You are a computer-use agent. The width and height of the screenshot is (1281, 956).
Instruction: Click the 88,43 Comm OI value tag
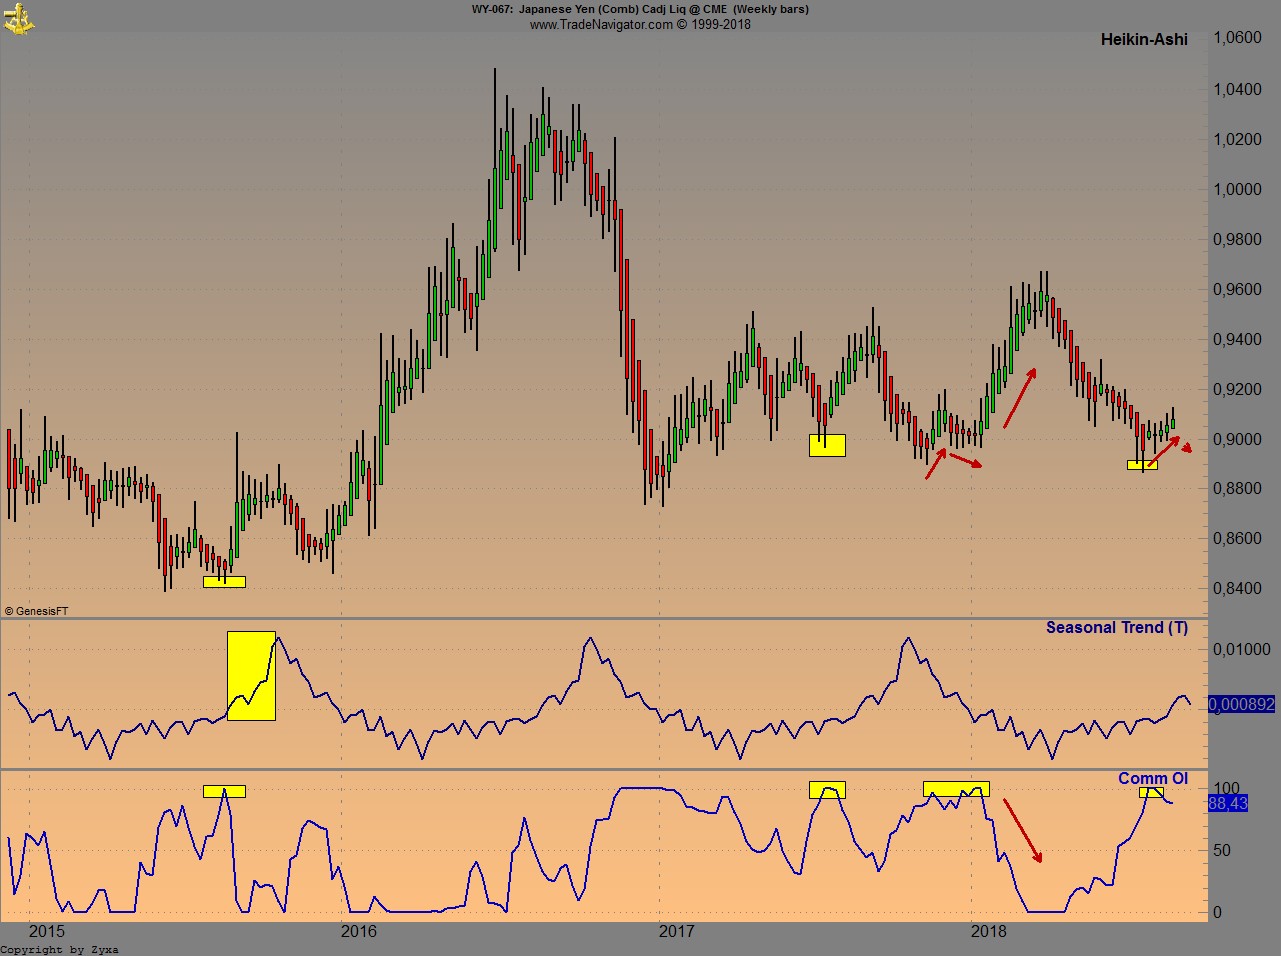pyautogui.click(x=1227, y=803)
